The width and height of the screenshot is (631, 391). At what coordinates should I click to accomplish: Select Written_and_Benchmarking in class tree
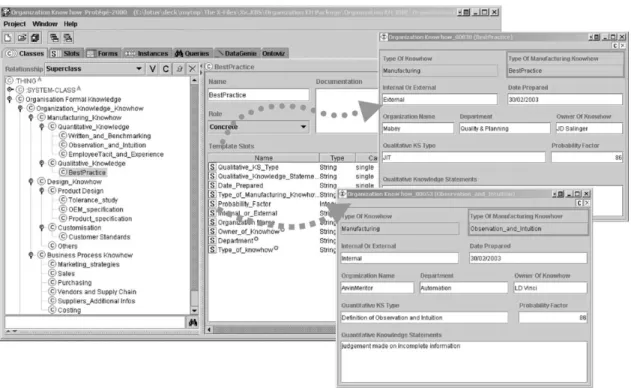click(109, 136)
